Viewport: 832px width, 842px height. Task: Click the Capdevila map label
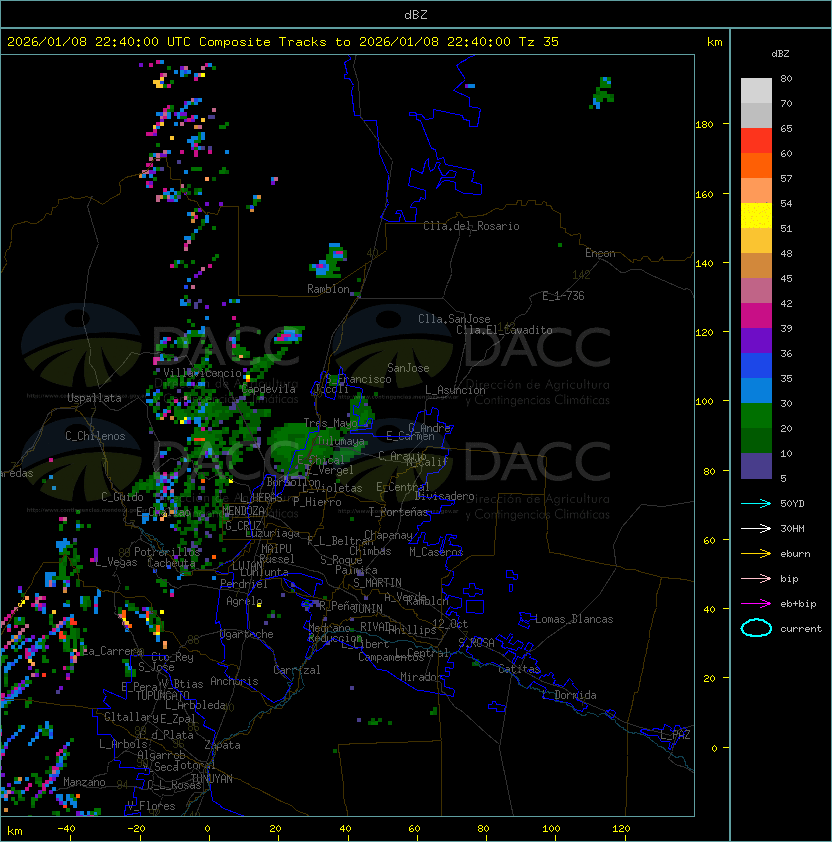[269, 389]
